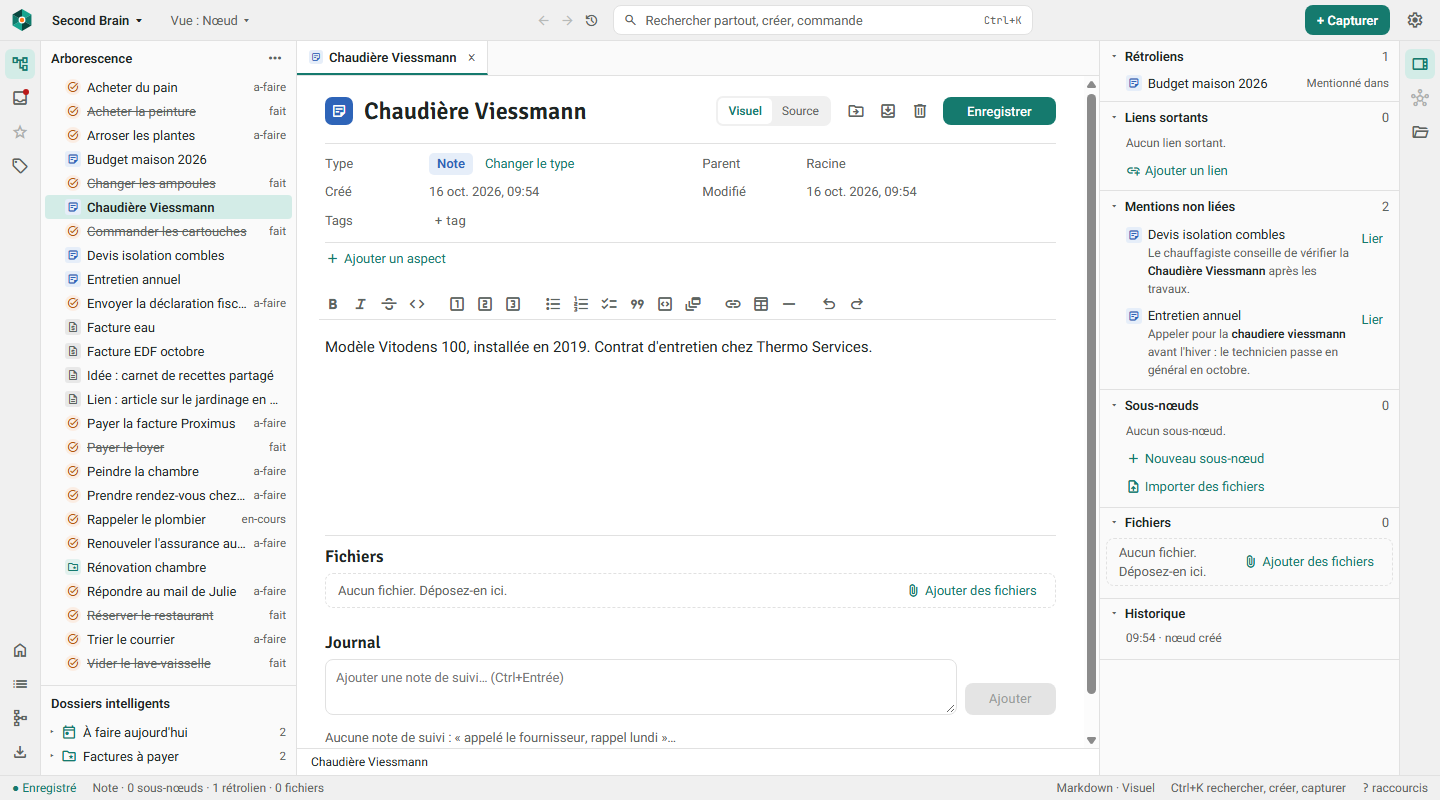The image size is (1440, 800).
Task: Open the inbox from the left rail
Action: coord(20,98)
